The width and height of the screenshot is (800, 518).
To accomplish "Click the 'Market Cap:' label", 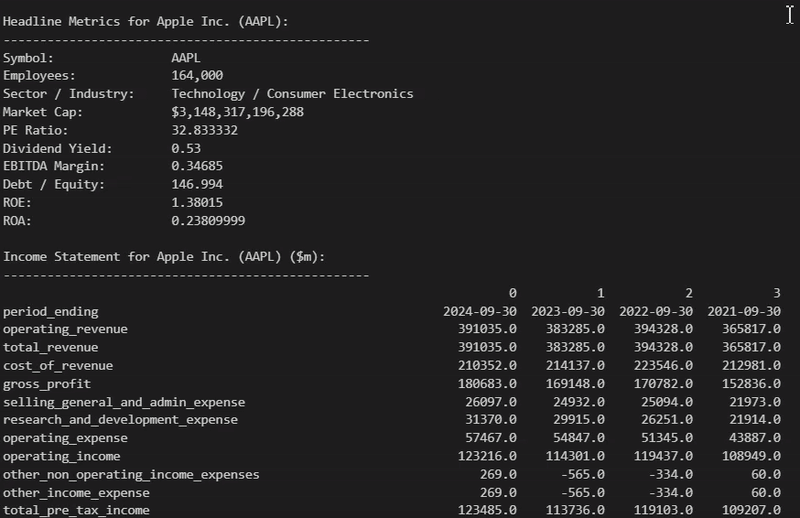I will coord(42,112).
